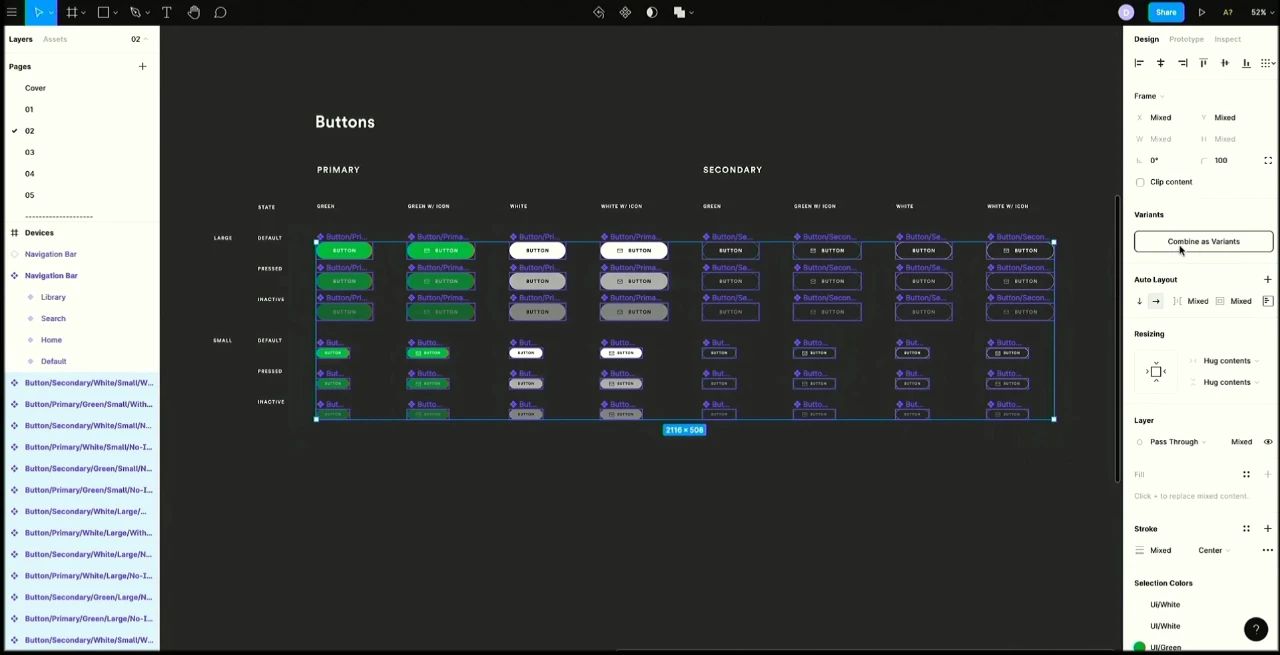Set auto layout direction to vertical
The width and height of the screenshot is (1280, 655).
coord(1139,301)
